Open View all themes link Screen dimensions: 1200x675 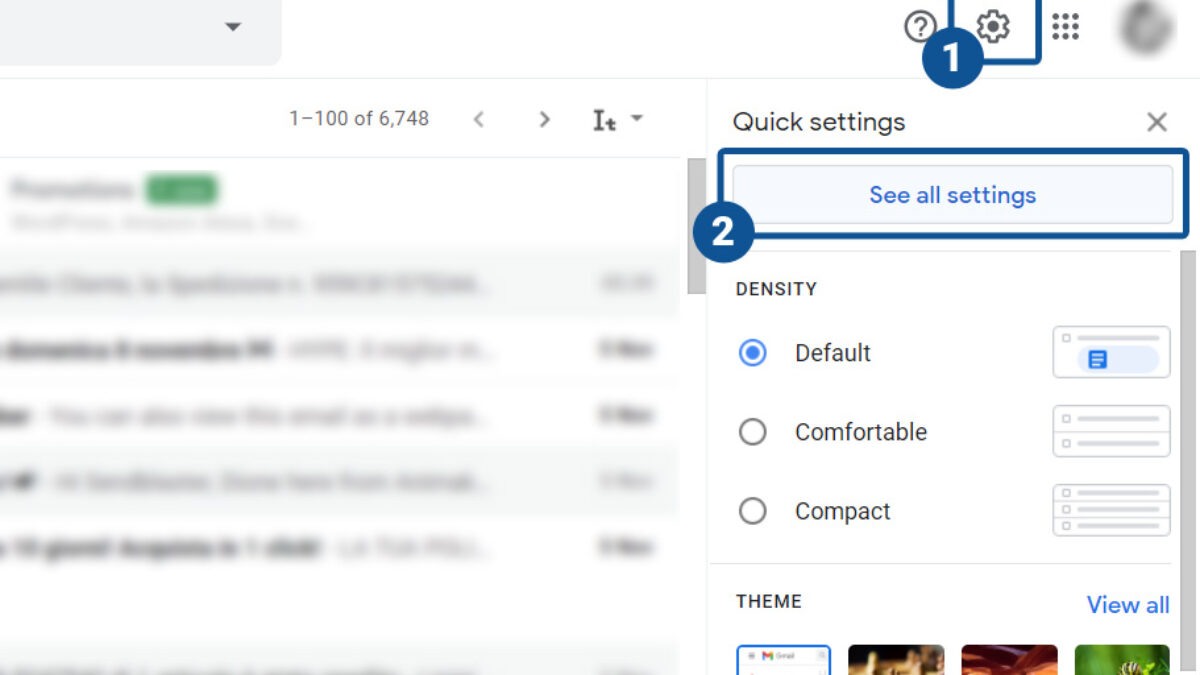(x=1127, y=605)
